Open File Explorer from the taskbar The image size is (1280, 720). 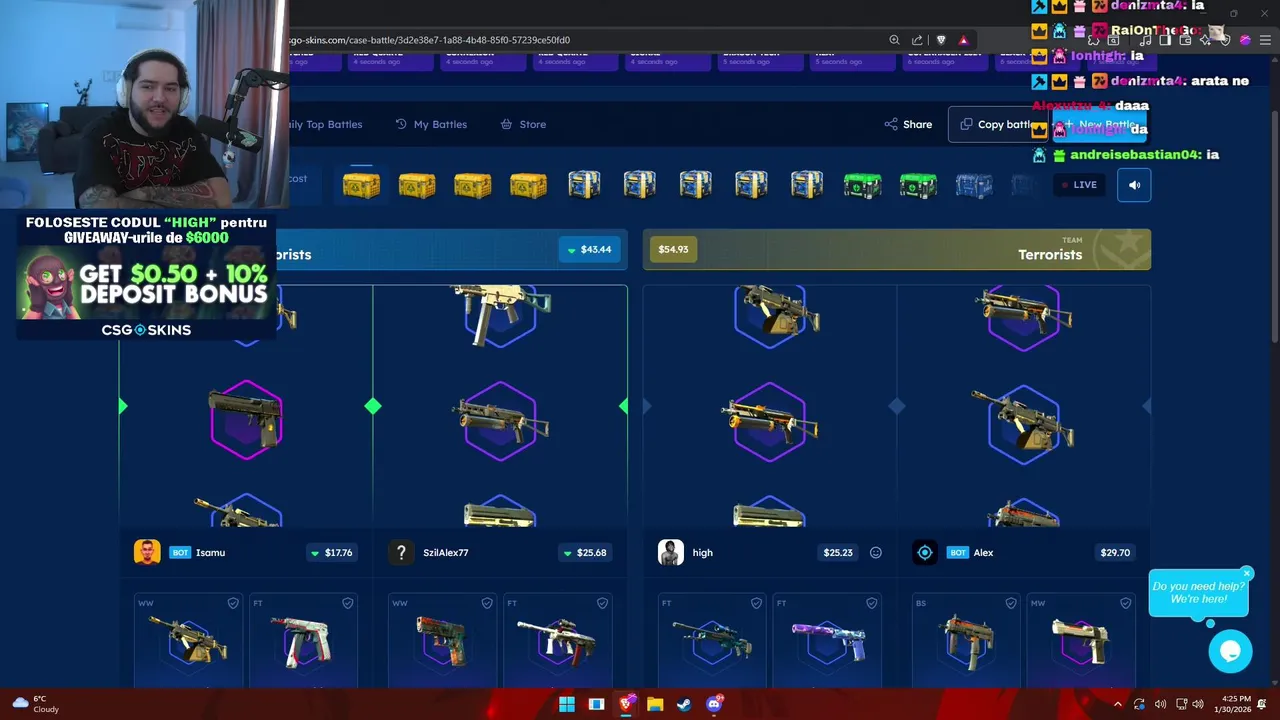pos(655,704)
